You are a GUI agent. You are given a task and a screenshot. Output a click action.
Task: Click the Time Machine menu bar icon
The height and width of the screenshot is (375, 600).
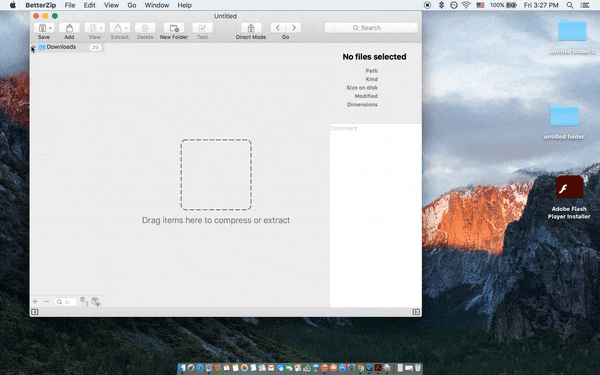tap(454, 5)
